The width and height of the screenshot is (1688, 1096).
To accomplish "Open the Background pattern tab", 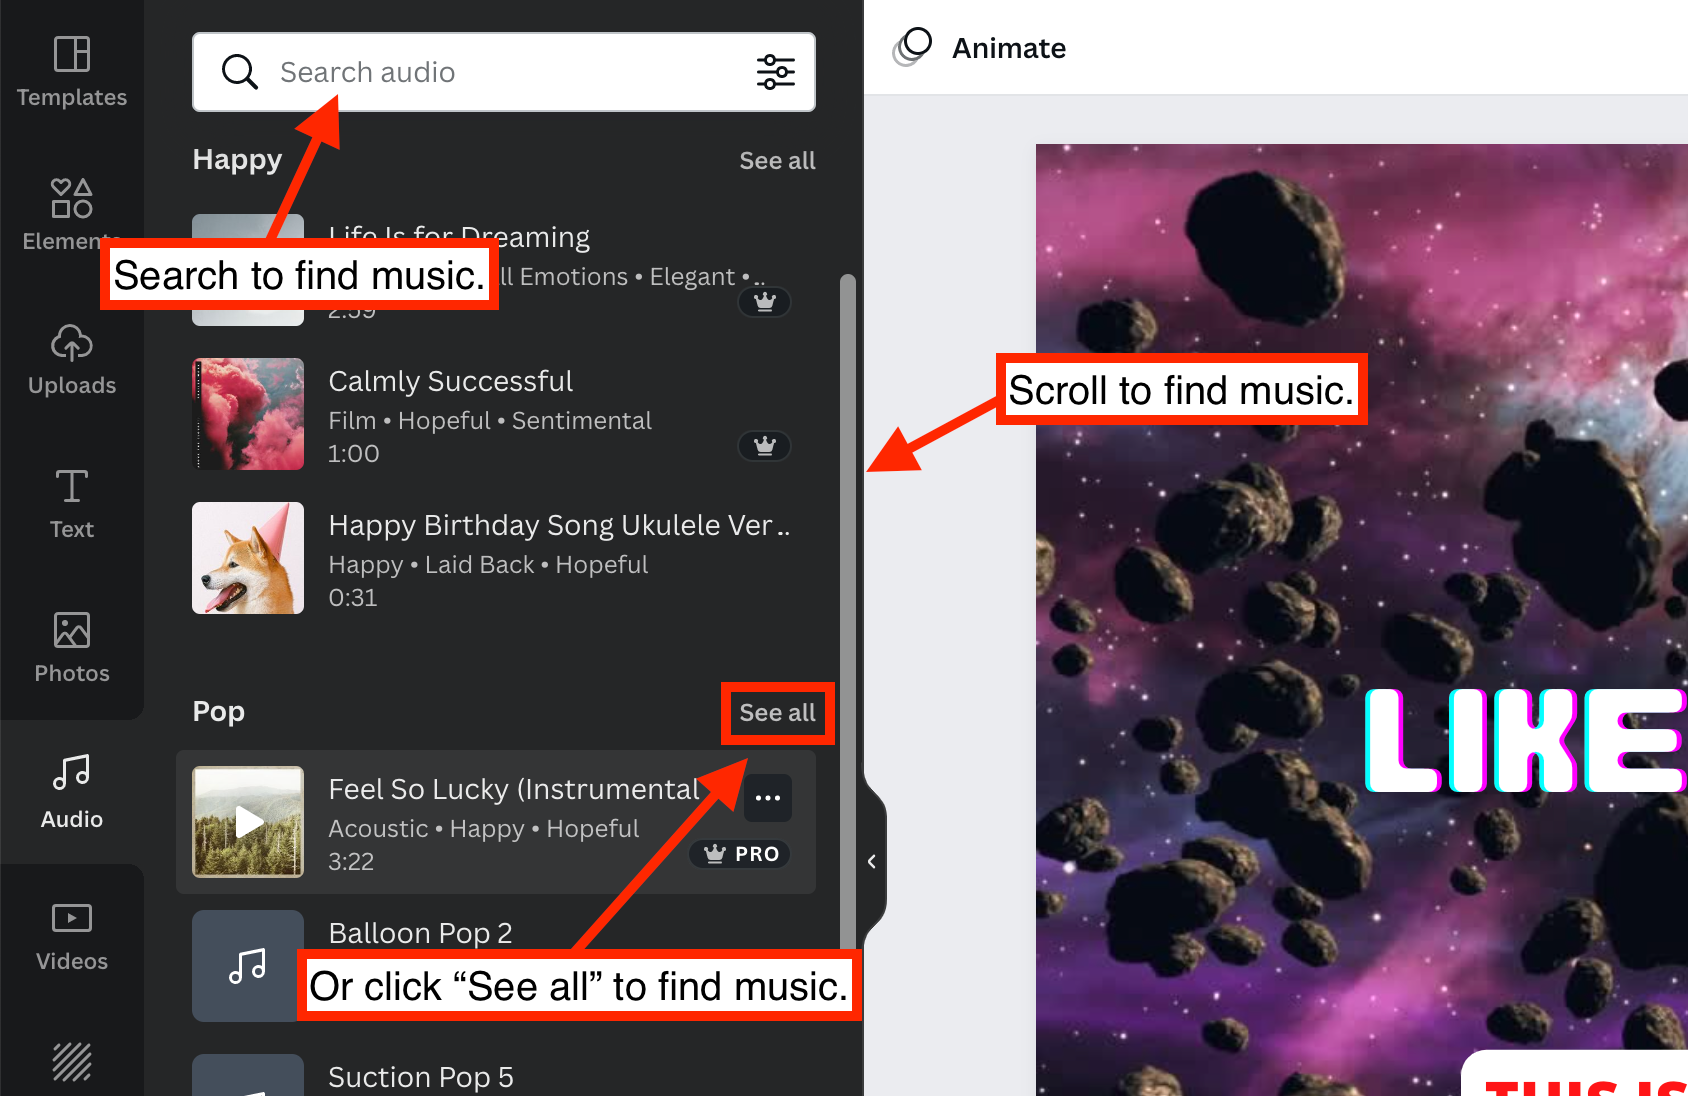I will coord(72,1061).
